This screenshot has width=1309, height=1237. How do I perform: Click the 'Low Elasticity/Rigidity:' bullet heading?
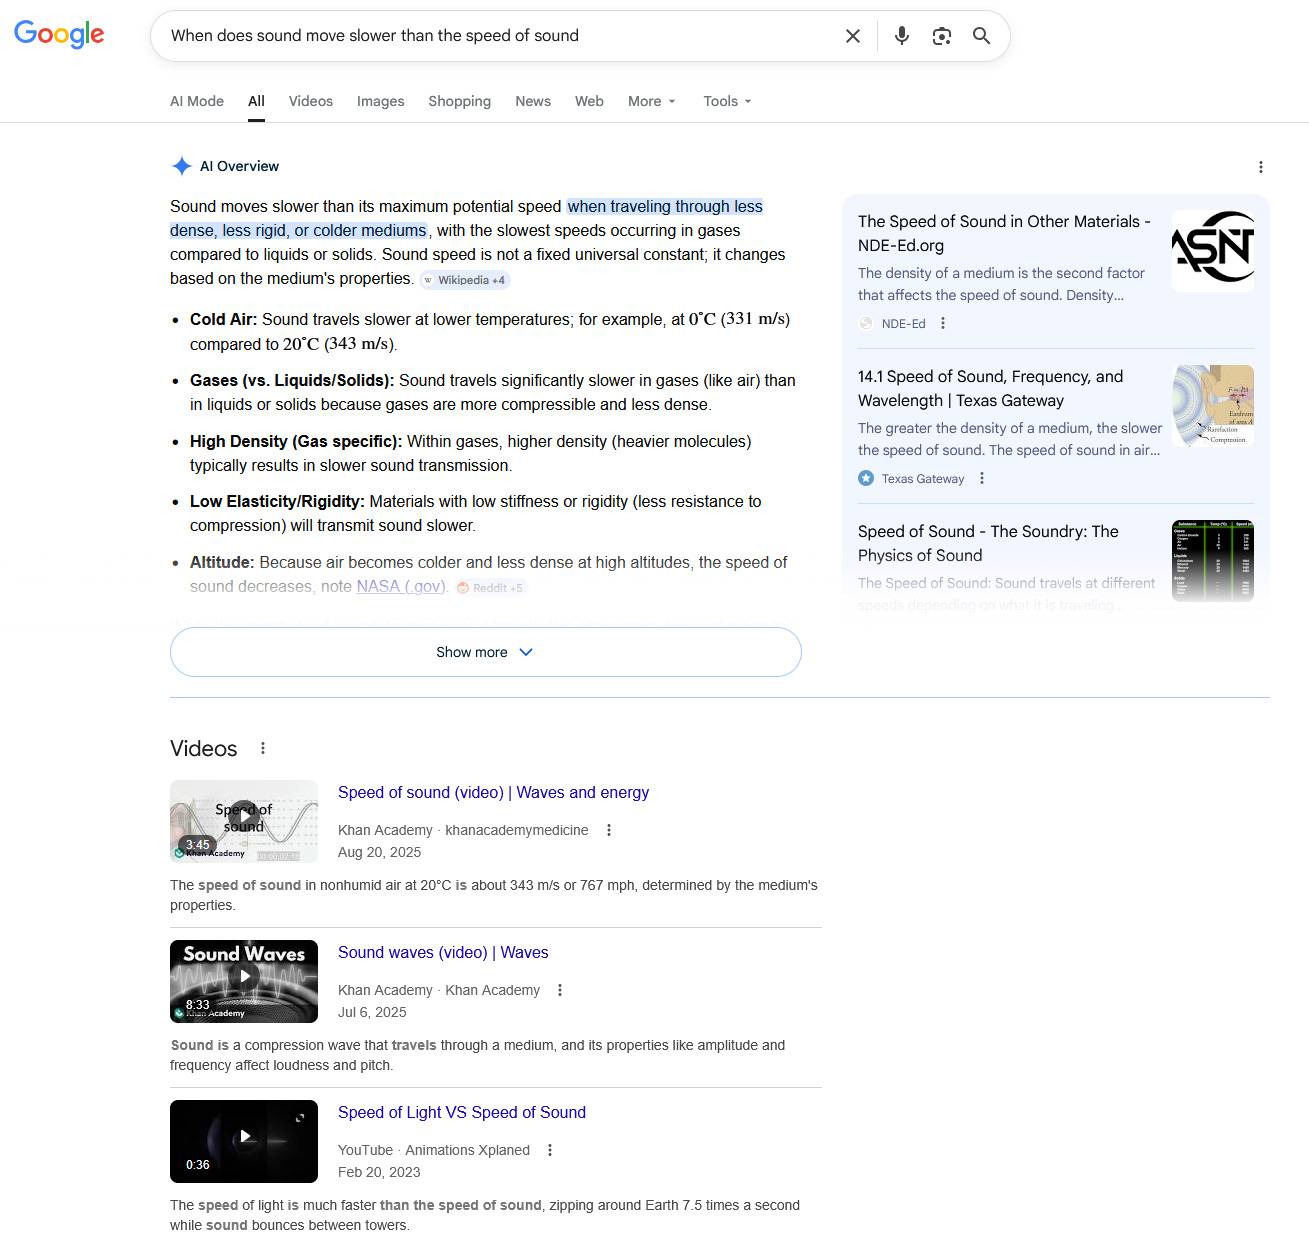pos(277,501)
